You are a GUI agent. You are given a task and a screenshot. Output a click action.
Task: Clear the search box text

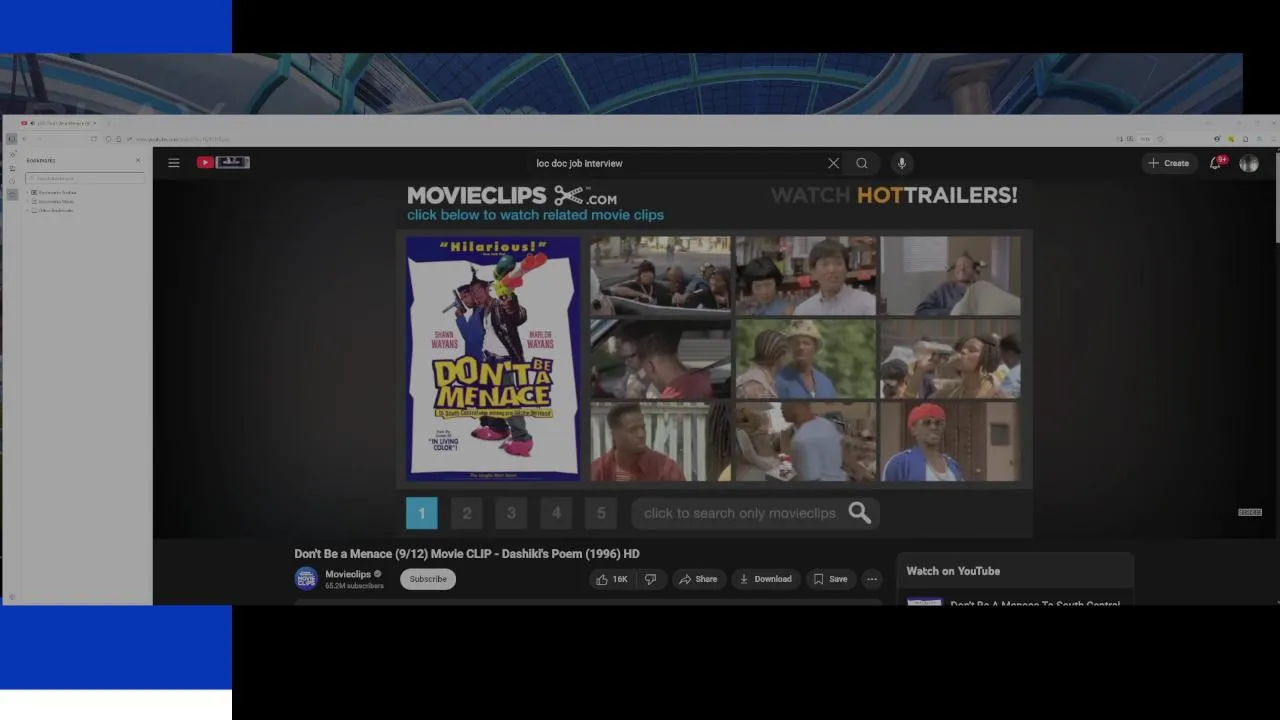[833, 163]
